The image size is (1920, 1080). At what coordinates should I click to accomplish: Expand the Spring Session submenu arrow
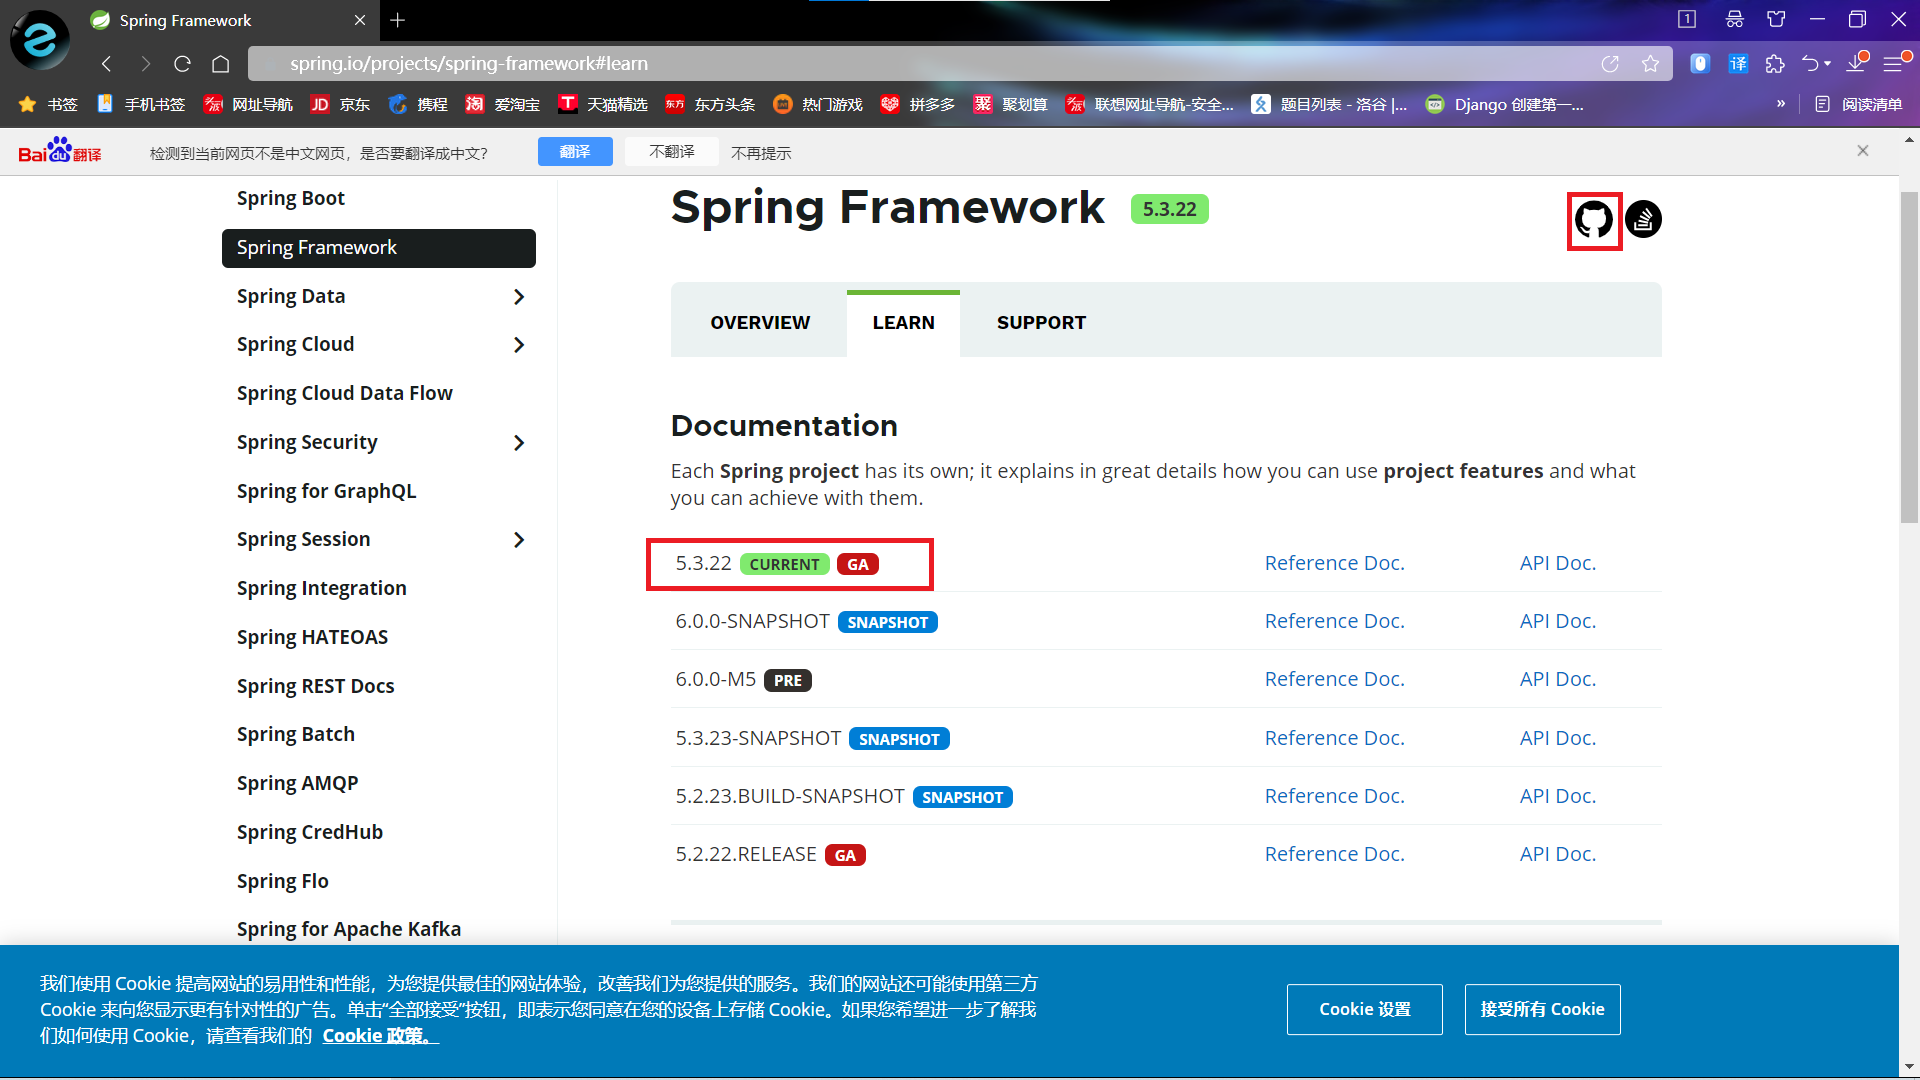click(519, 540)
